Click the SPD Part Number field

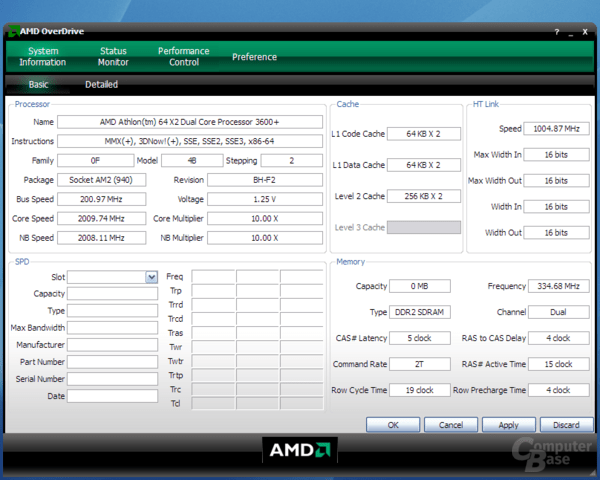(x=112, y=362)
